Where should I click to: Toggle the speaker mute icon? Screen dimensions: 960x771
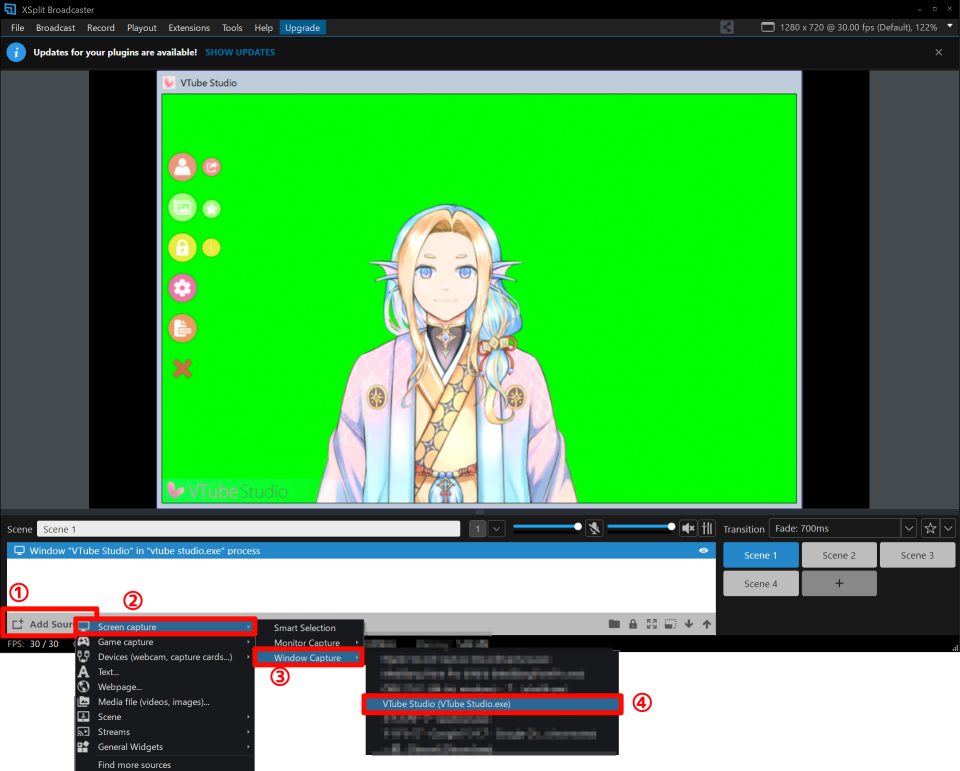click(x=688, y=528)
